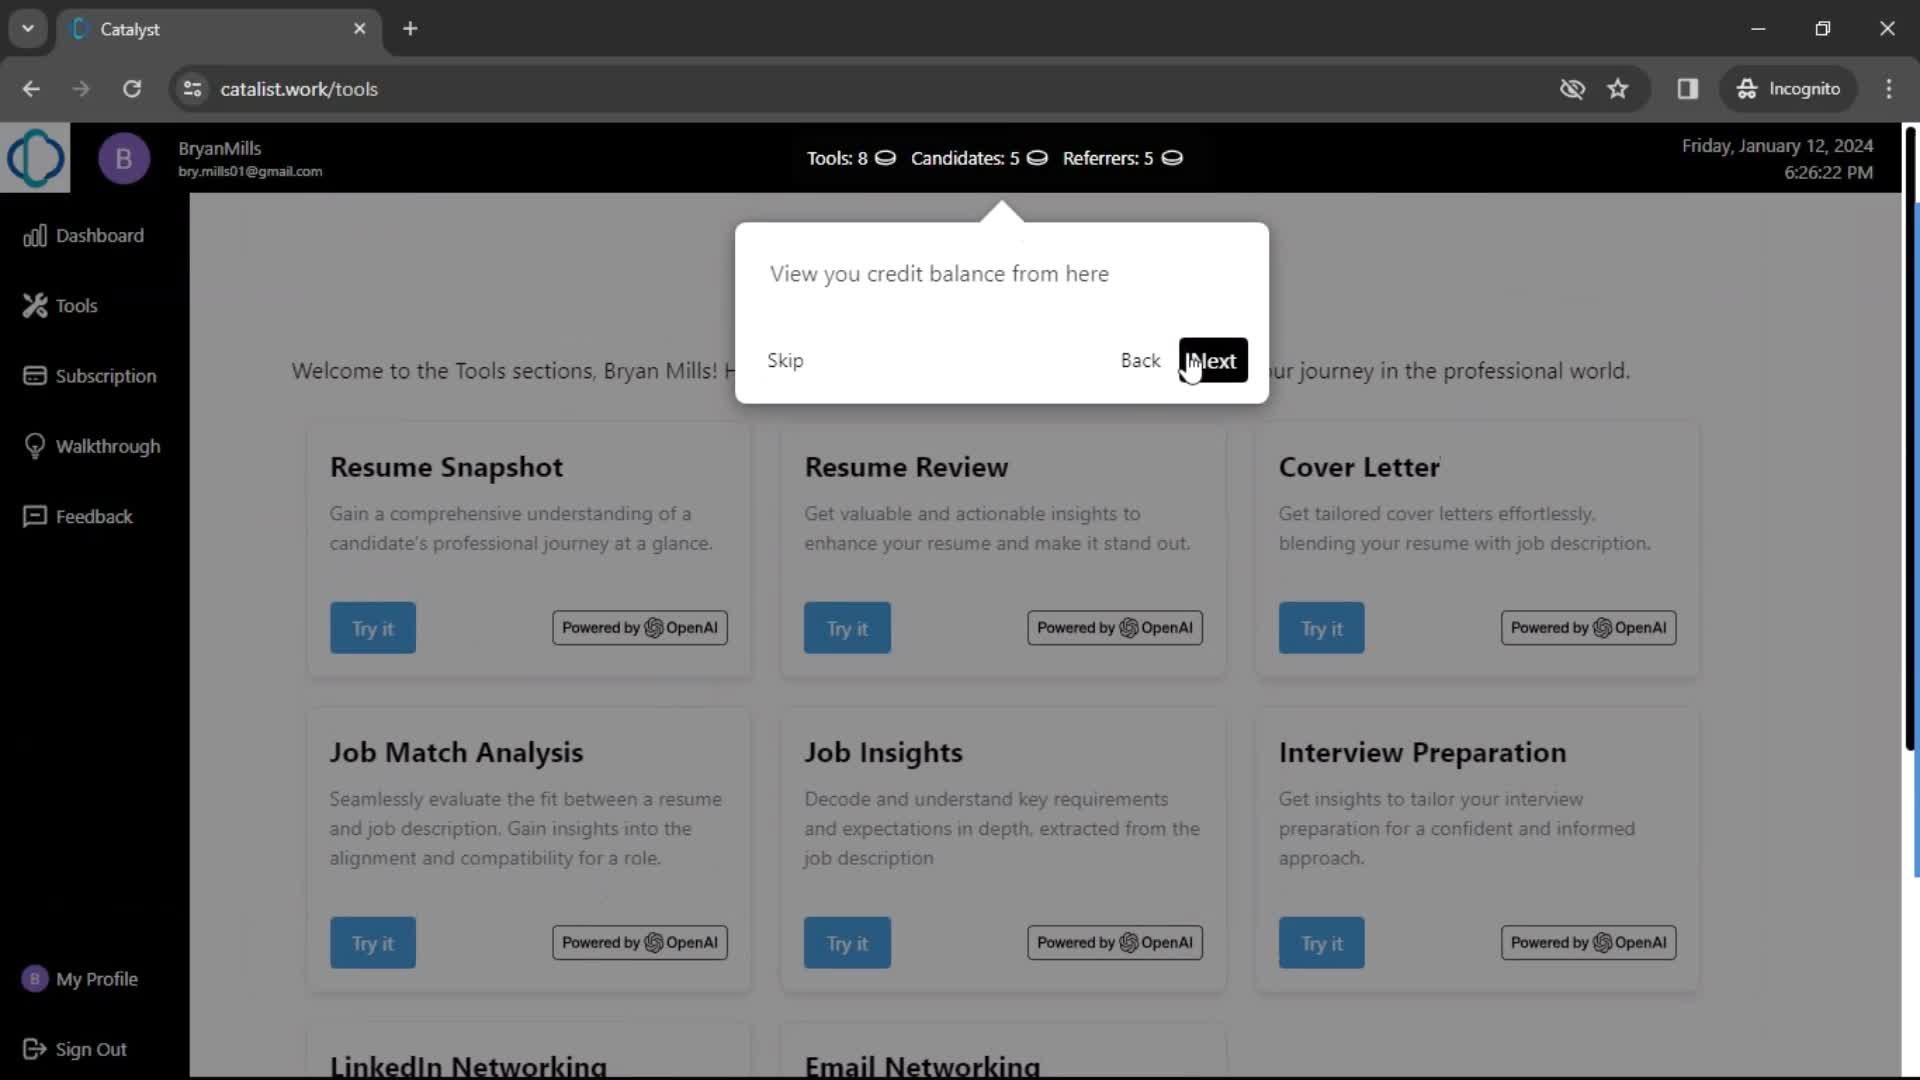Expand the BryanMills account profile
This screenshot has height=1080, width=1920.
pyautogui.click(x=124, y=158)
